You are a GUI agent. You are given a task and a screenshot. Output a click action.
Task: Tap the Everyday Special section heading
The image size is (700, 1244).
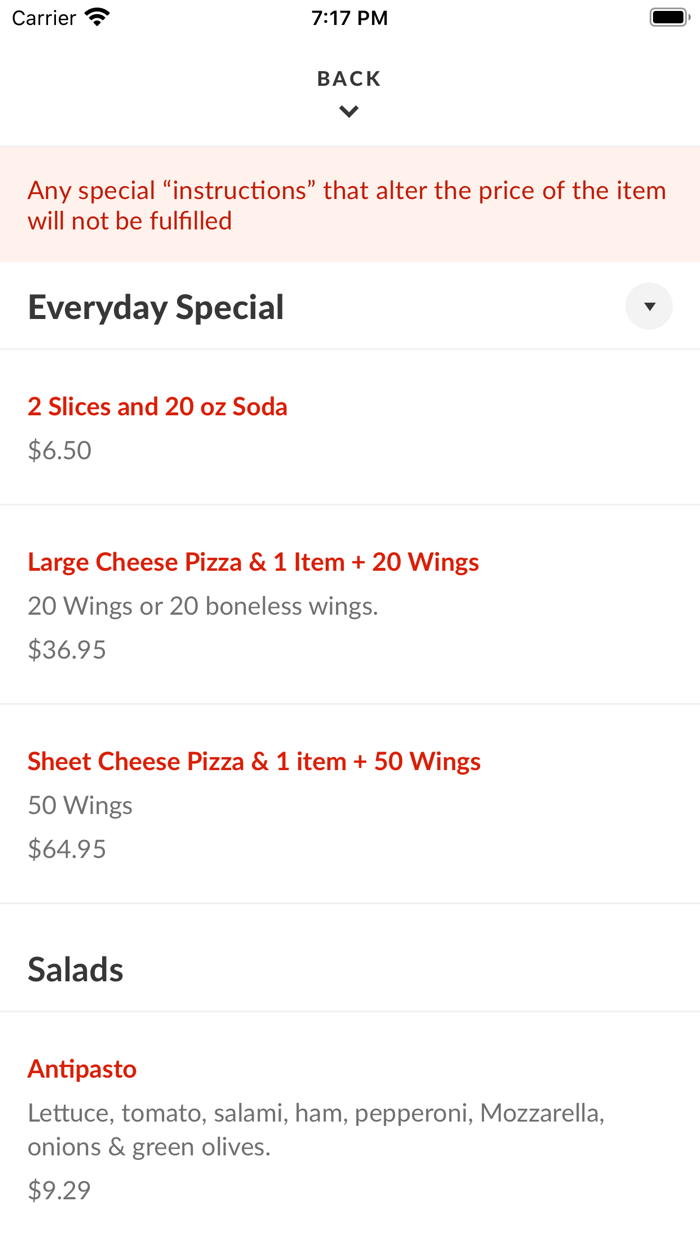click(x=156, y=307)
